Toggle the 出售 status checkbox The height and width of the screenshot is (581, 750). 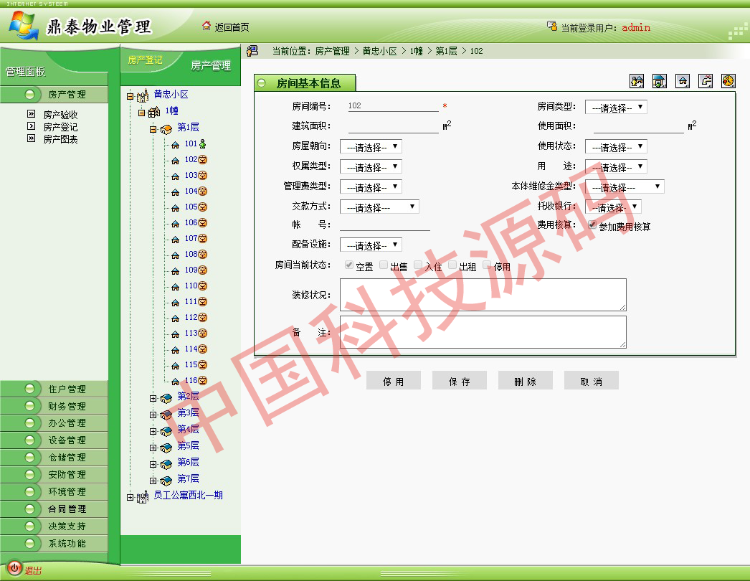pyautogui.click(x=384, y=265)
